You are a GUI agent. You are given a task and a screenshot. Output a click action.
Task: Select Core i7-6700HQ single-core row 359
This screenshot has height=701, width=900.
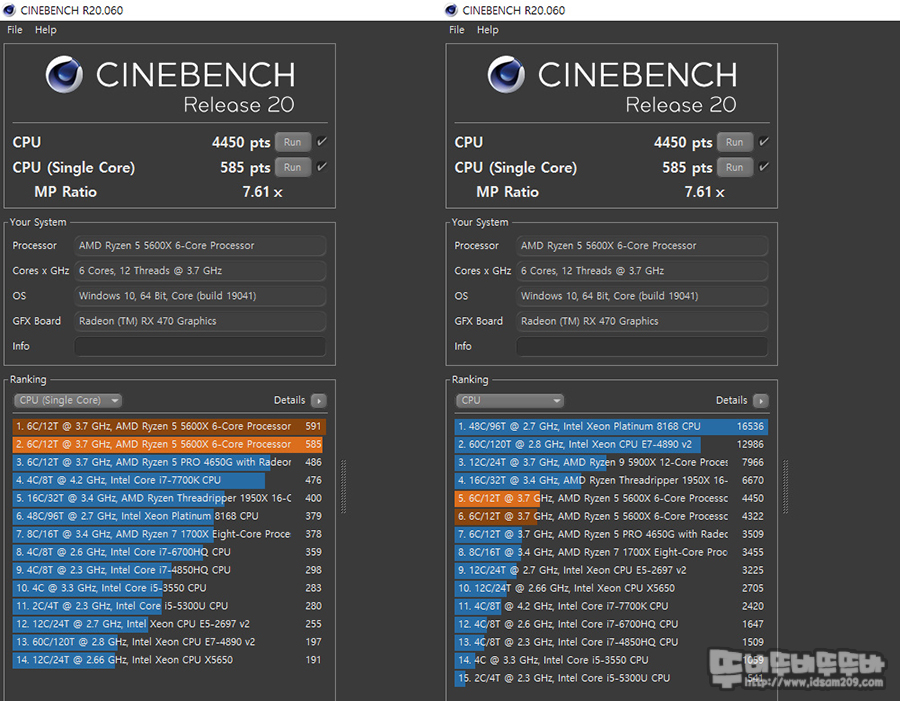[x=169, y=552]
